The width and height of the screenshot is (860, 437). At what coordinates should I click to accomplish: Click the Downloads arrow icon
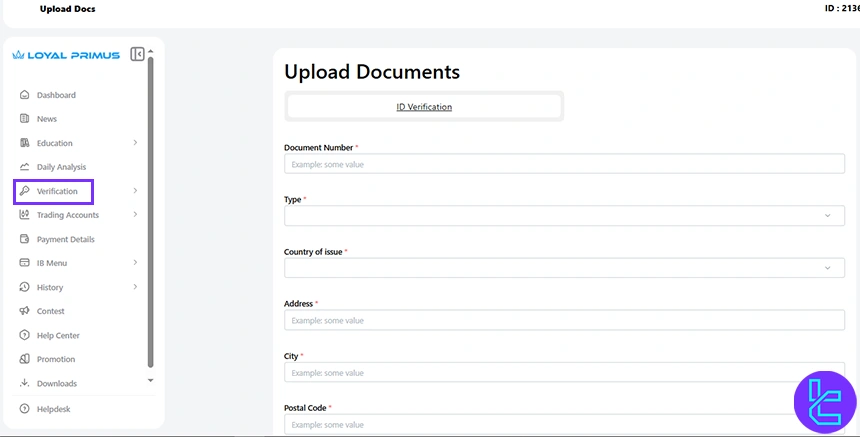click(x=24, y=383)
